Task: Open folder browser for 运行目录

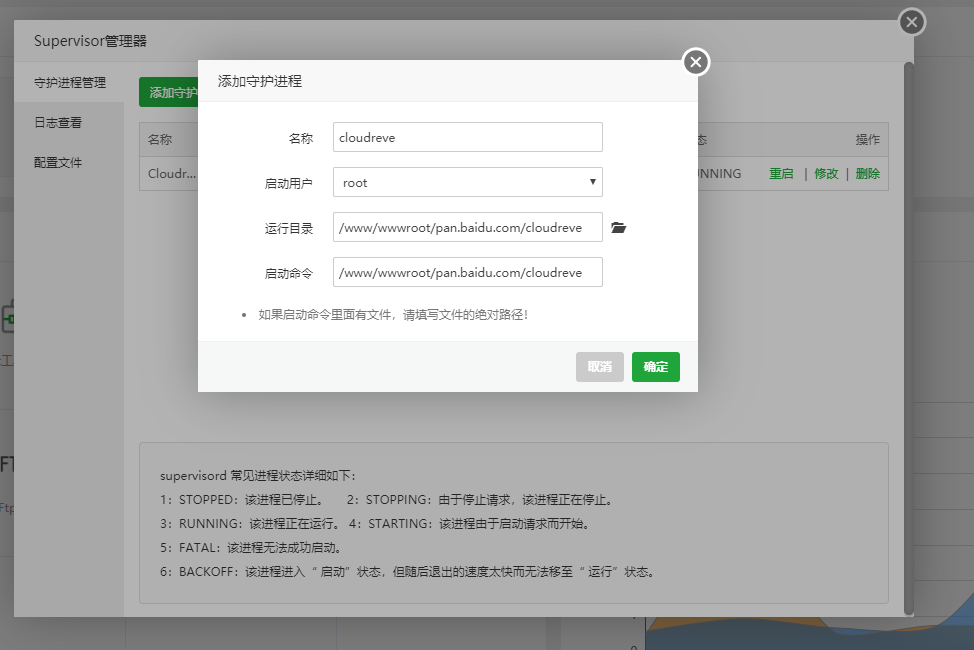Action: click(618, 228)
